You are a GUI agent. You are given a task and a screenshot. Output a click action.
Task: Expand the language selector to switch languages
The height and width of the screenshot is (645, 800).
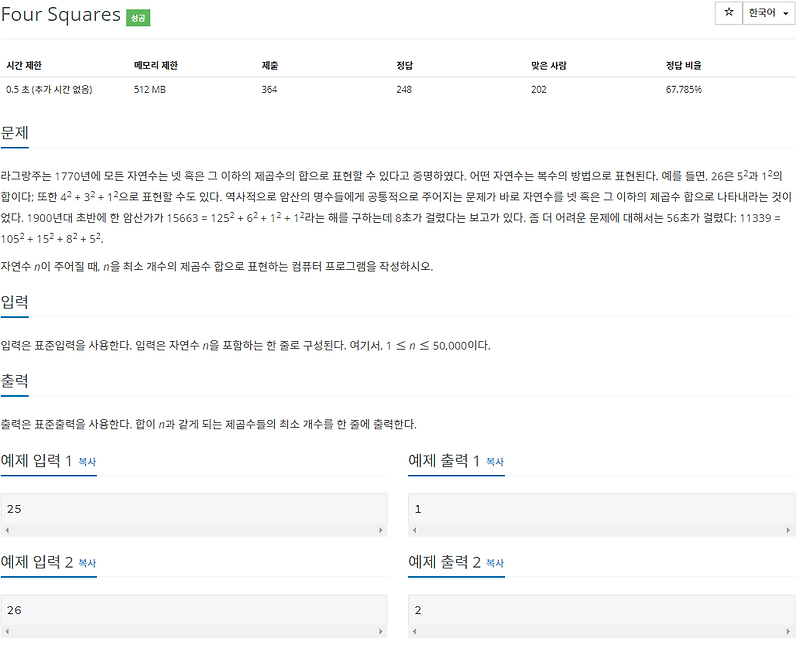pos(765,13)
